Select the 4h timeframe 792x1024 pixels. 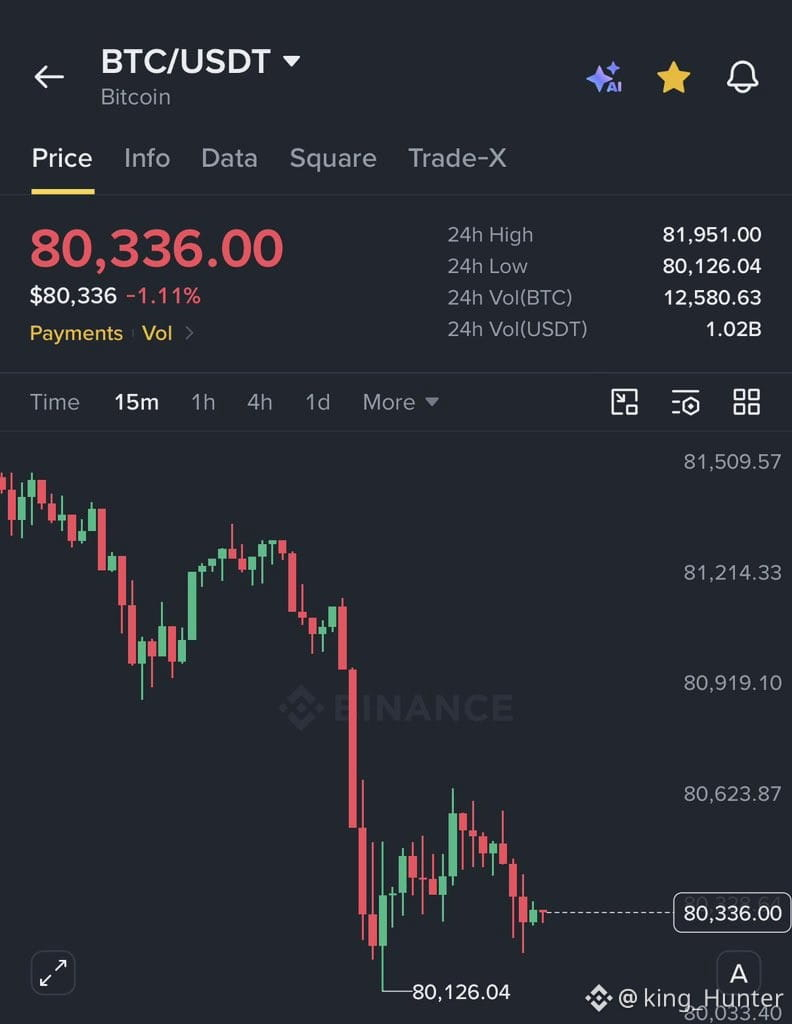[x=259, y=402]
